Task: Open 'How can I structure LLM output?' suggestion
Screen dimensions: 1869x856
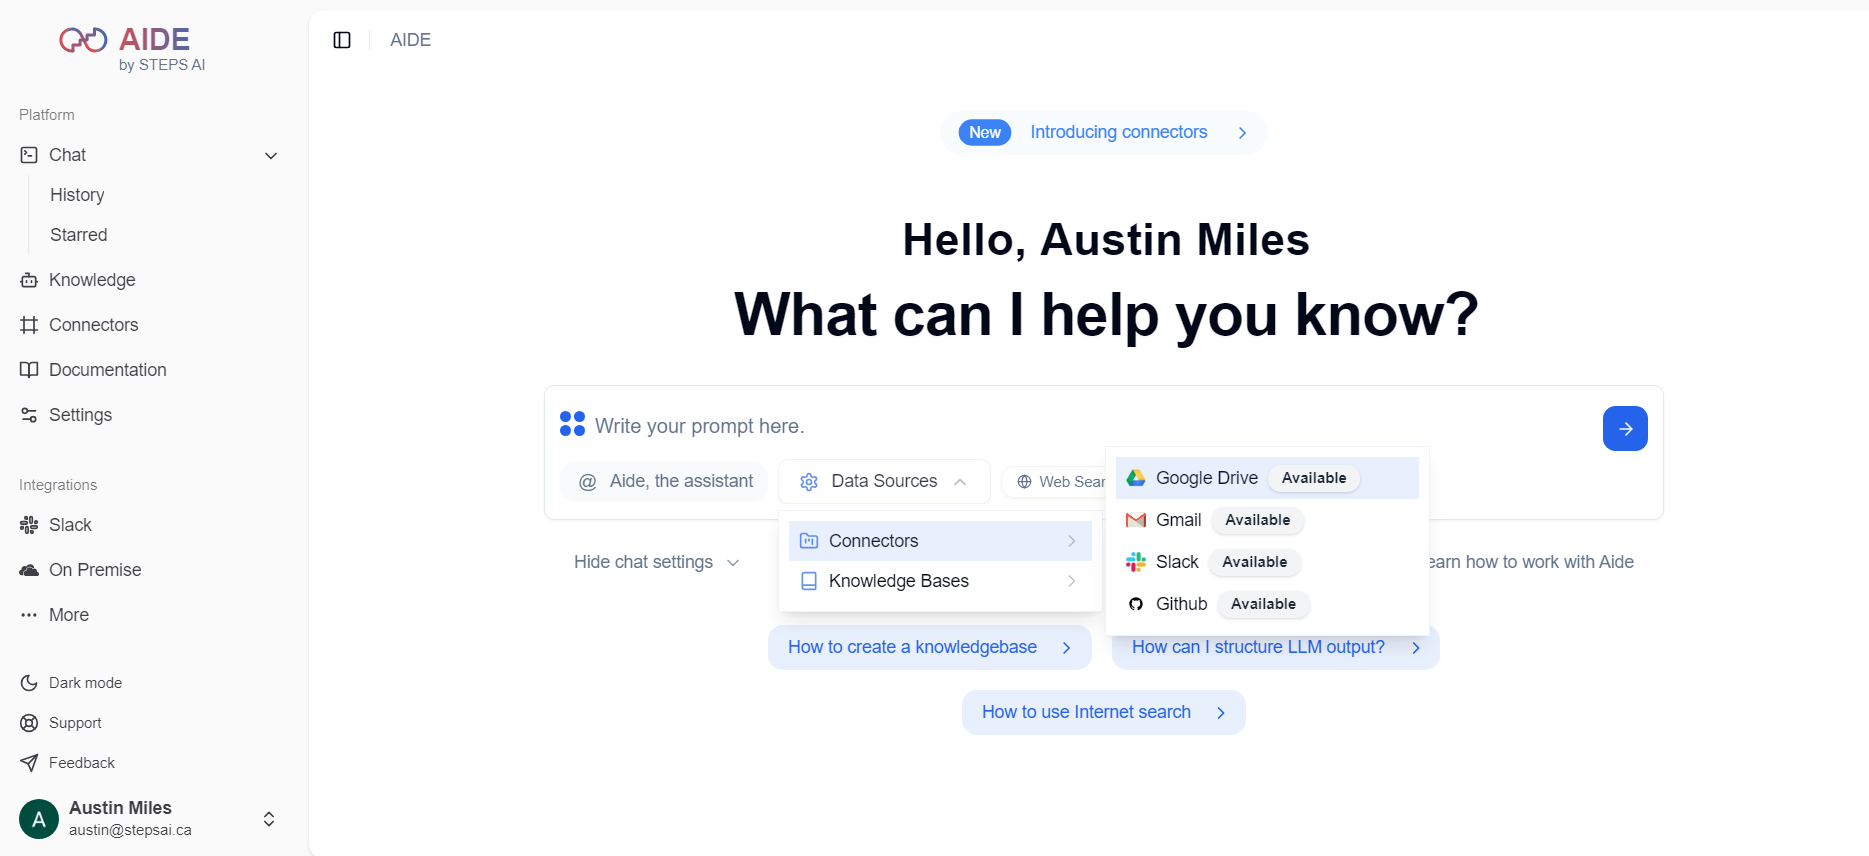Action: click(x=1276, y=647)
